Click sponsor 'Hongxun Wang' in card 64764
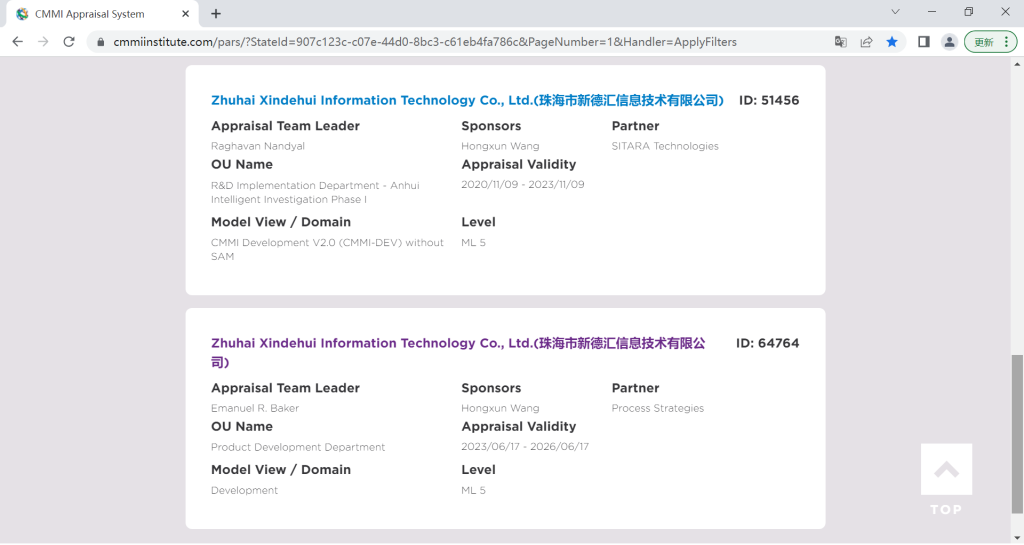This screenshot has width=1024, height=545. tap(500, 408)
